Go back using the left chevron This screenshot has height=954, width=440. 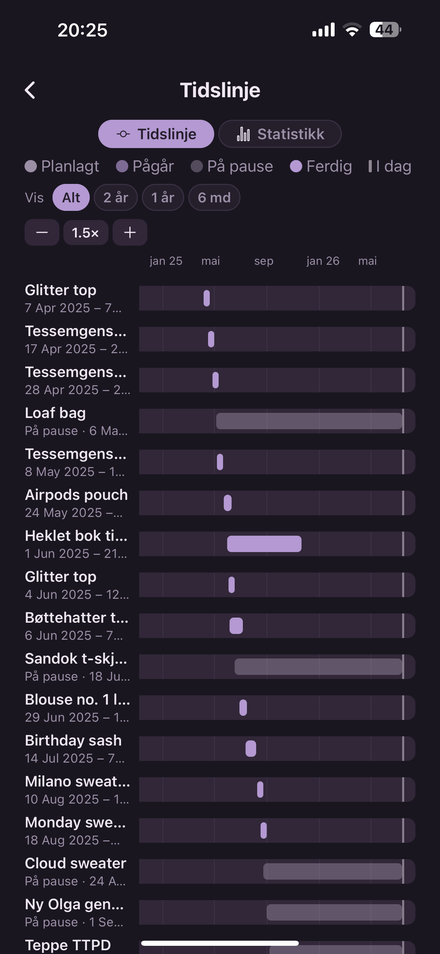tap(30, 91)
